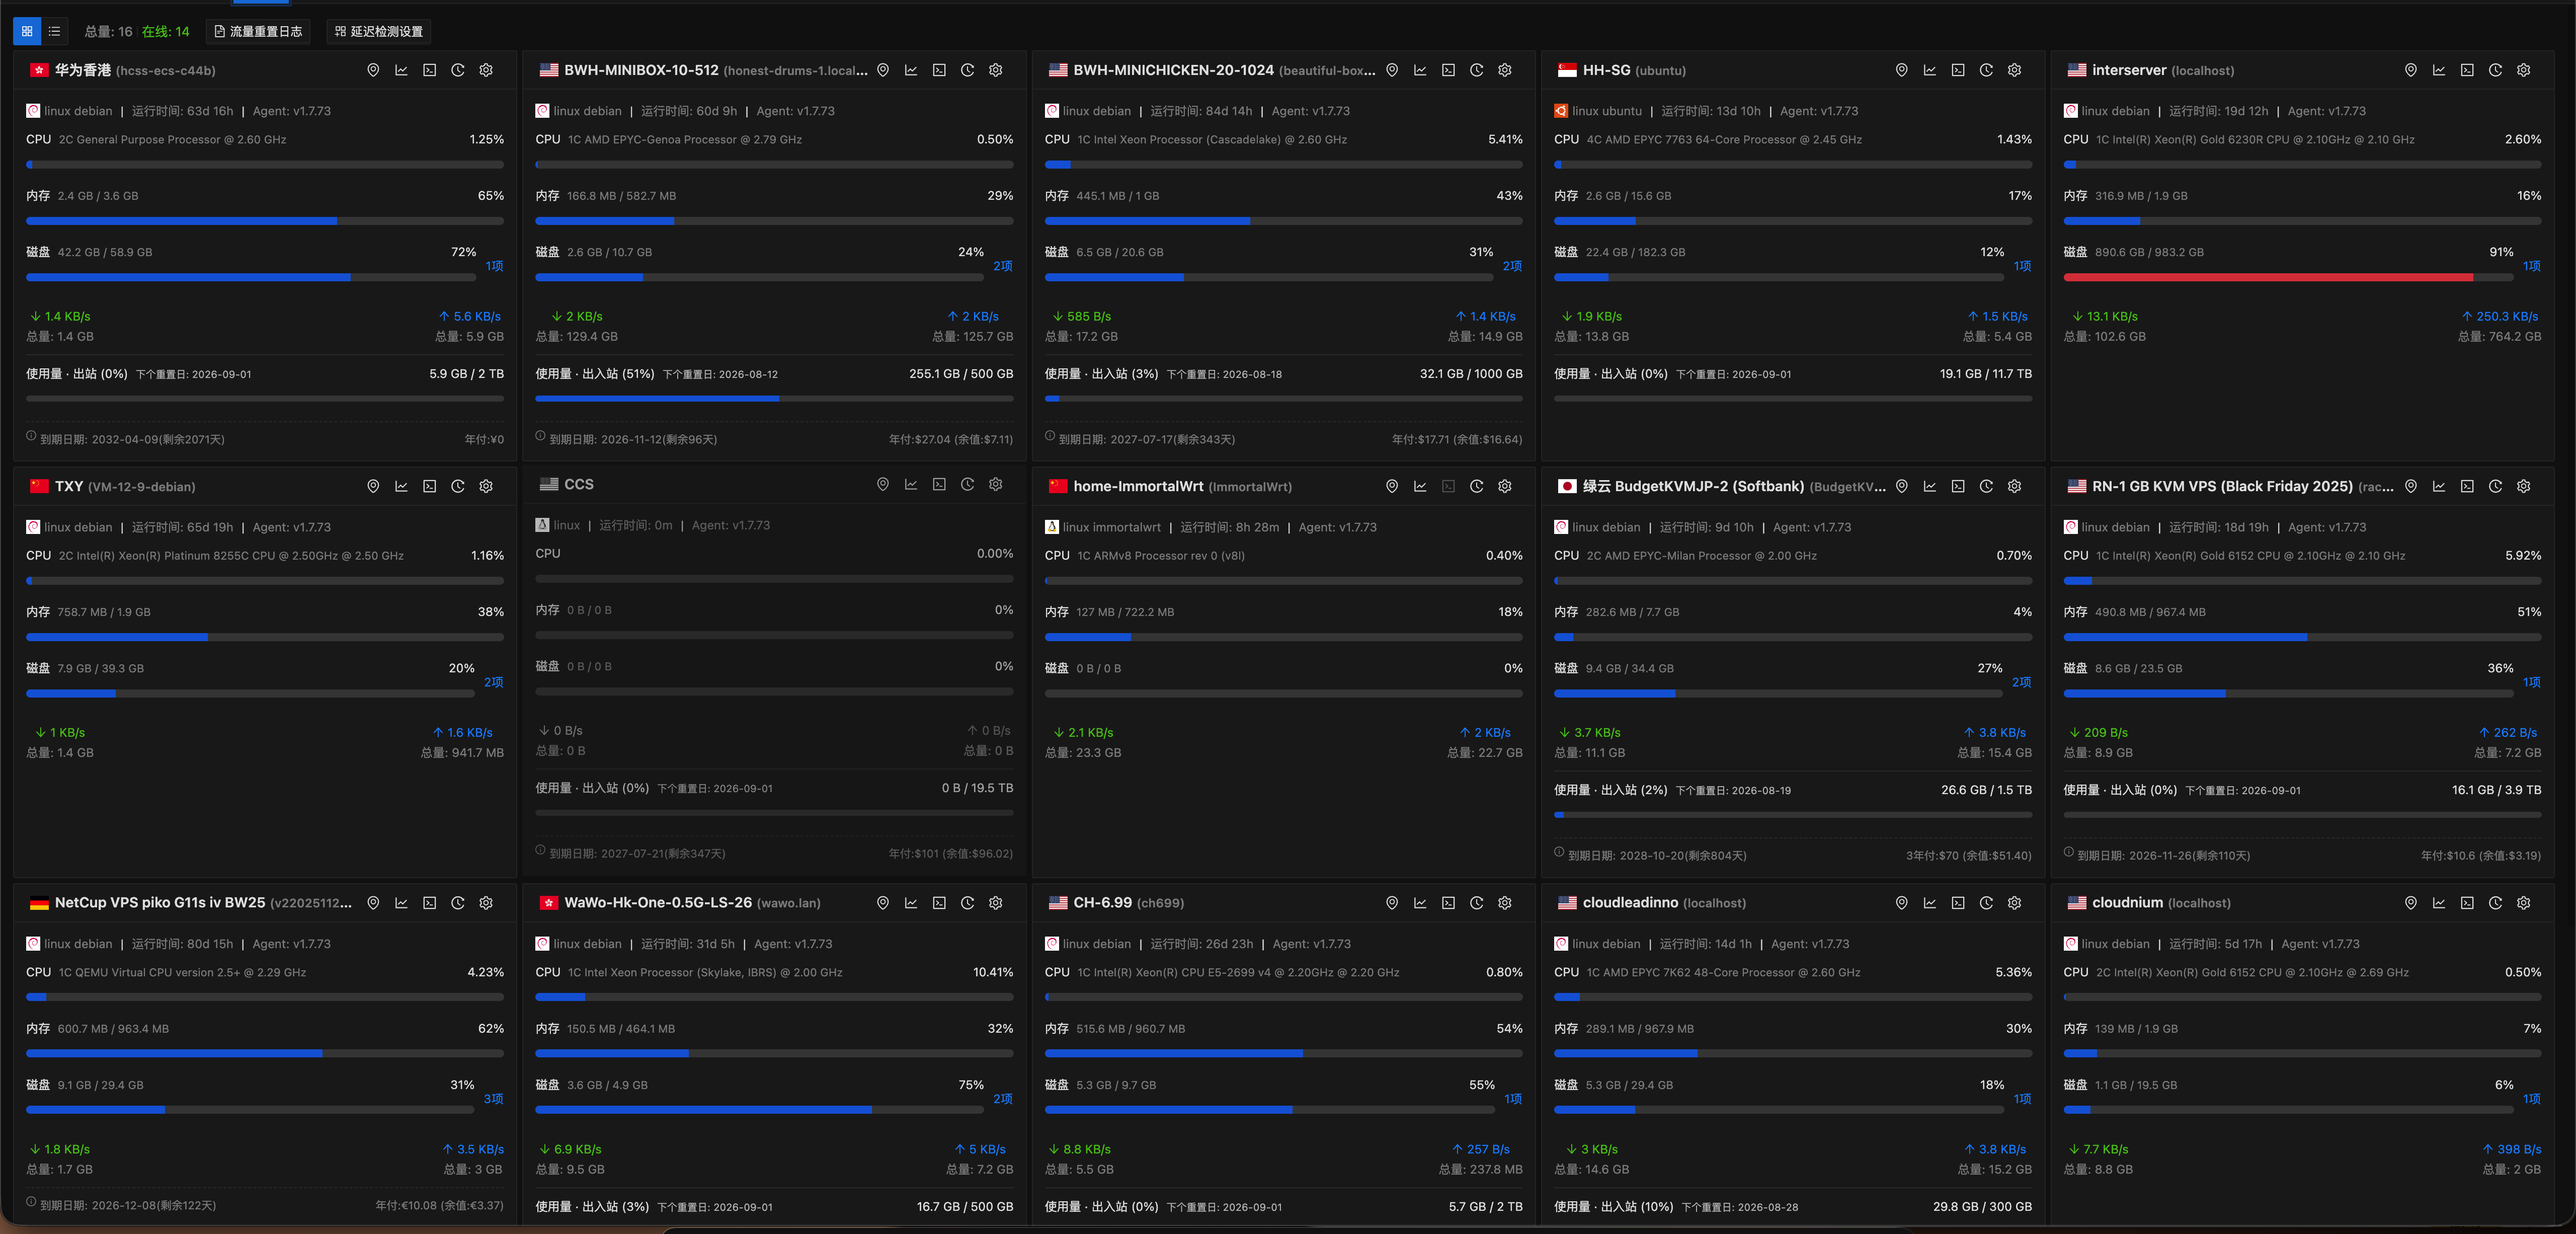Click cloudleadinno traffic 29.8 GB / 300 GB
2576x1234 pixels.
point(1982,1207)
